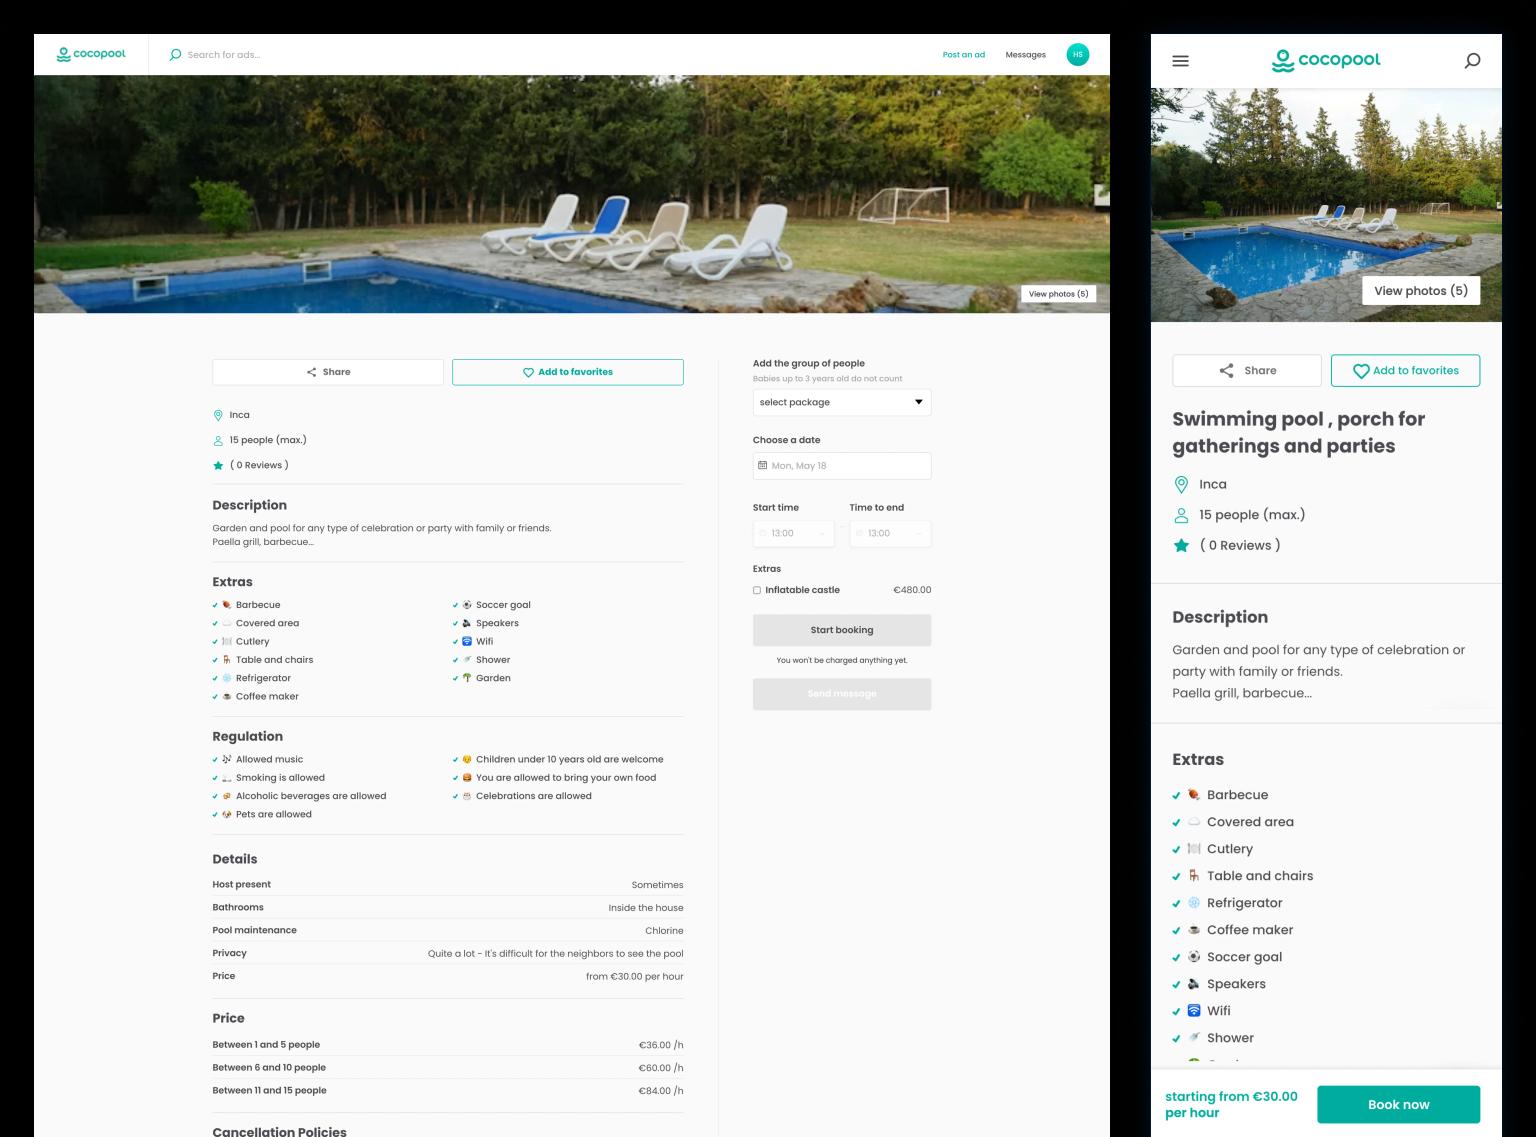The height and width of the screenshot is (1137, 1536).
Task: Click "Smoking is allowed" under Regulation
Action: pos(280,778)
